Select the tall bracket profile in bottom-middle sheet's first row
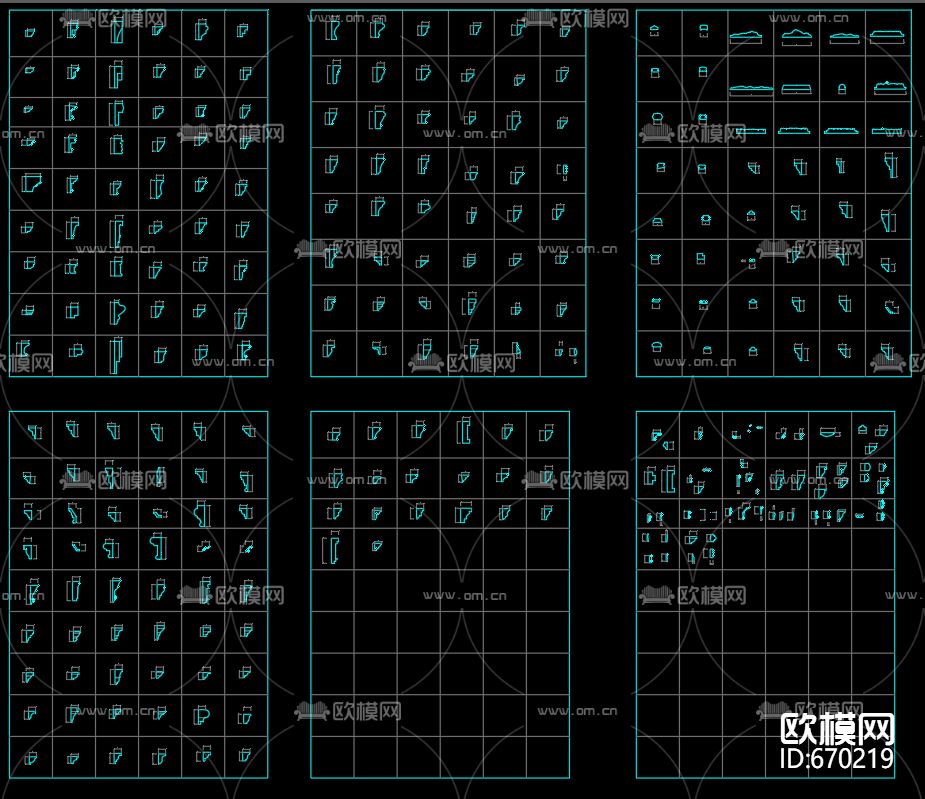The width and height of the screenshot is (925, 799). click(x=464, y=430)
